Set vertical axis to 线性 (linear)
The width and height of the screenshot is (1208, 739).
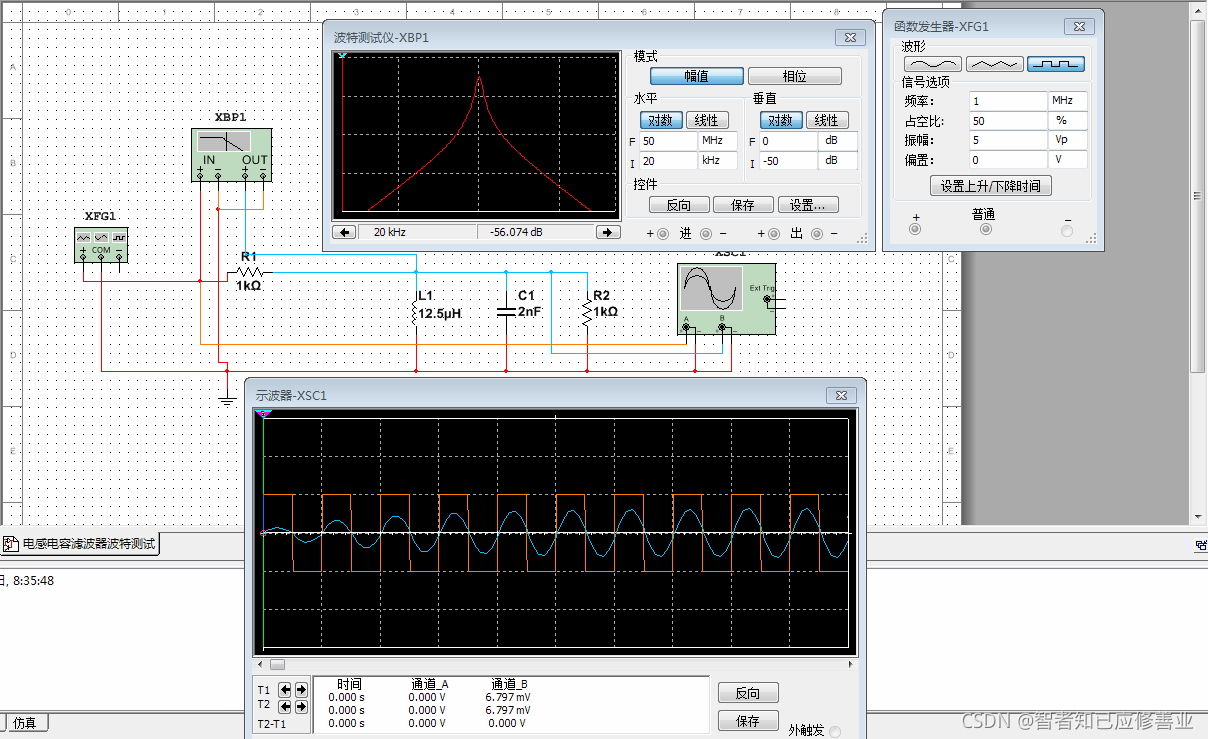(x=827, y=120)
